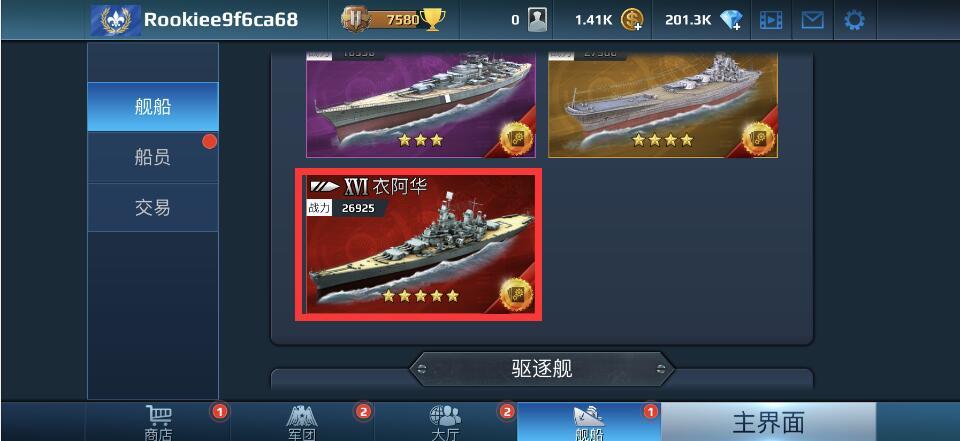Select the 舰船 sidebar tab
The height and width of the screenshot is (441, 960).
pyautogui.click(x=153, y=107)
